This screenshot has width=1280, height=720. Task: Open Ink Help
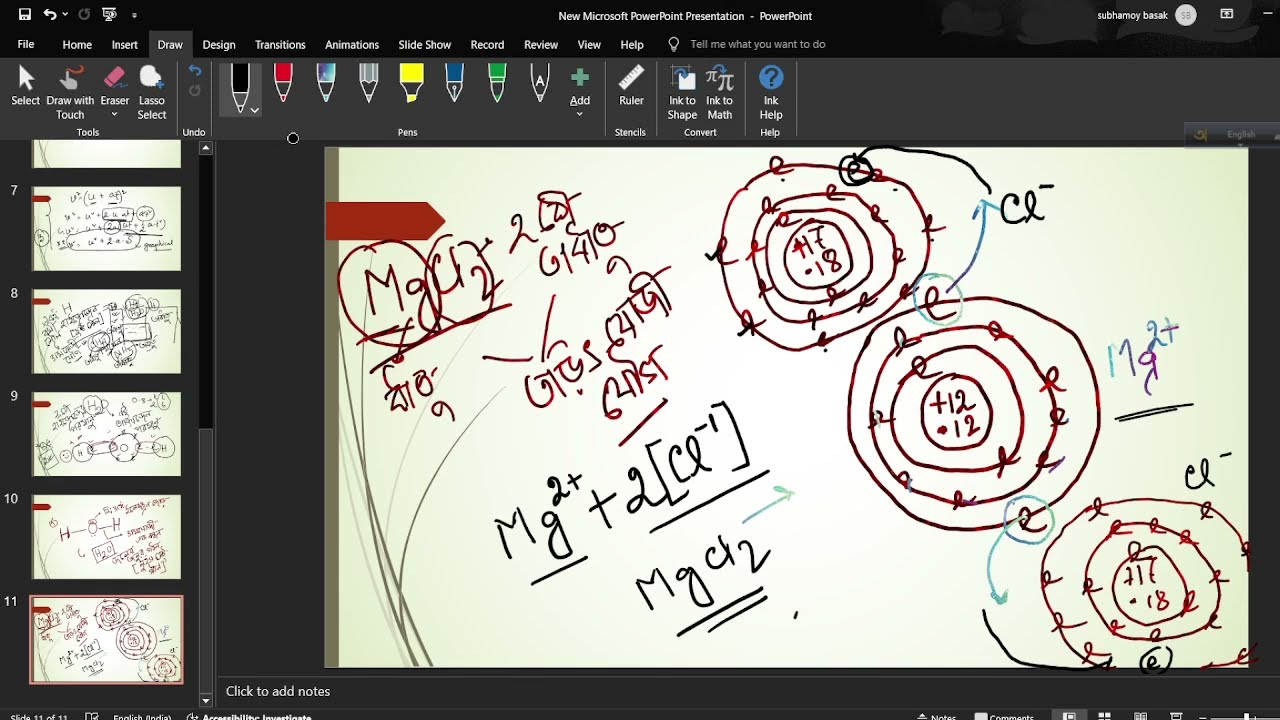771,92
